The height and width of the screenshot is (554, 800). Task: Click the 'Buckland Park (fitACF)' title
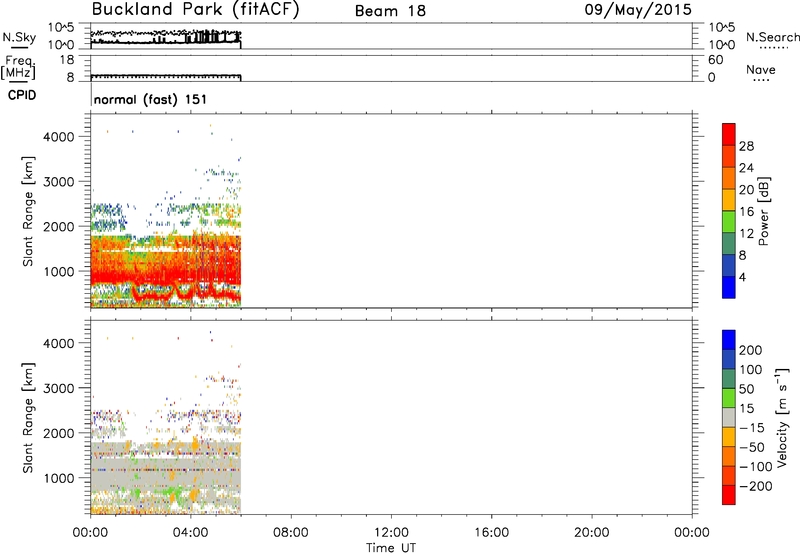(195, 10)
